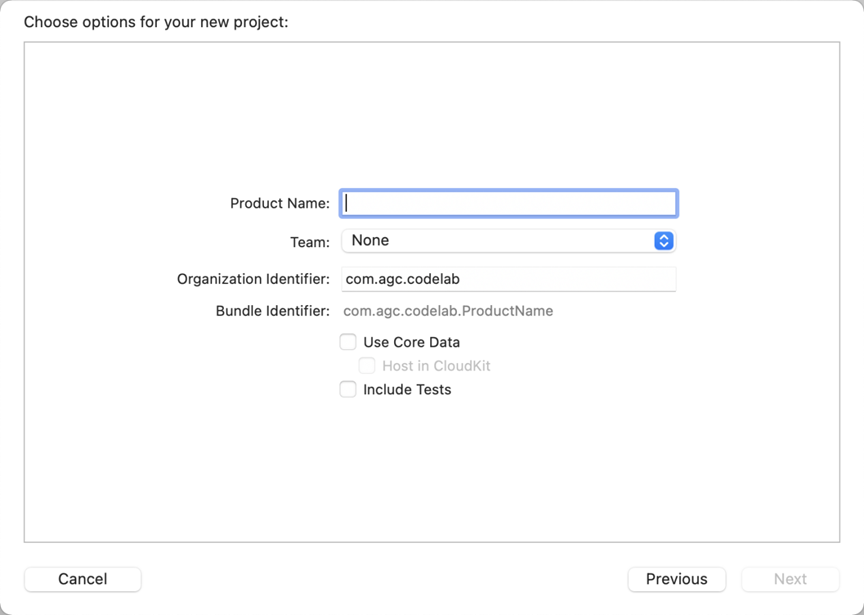Screen dimensions: 864x615
Task: Click the Organization Identifier field
Action: coord(508,279)
